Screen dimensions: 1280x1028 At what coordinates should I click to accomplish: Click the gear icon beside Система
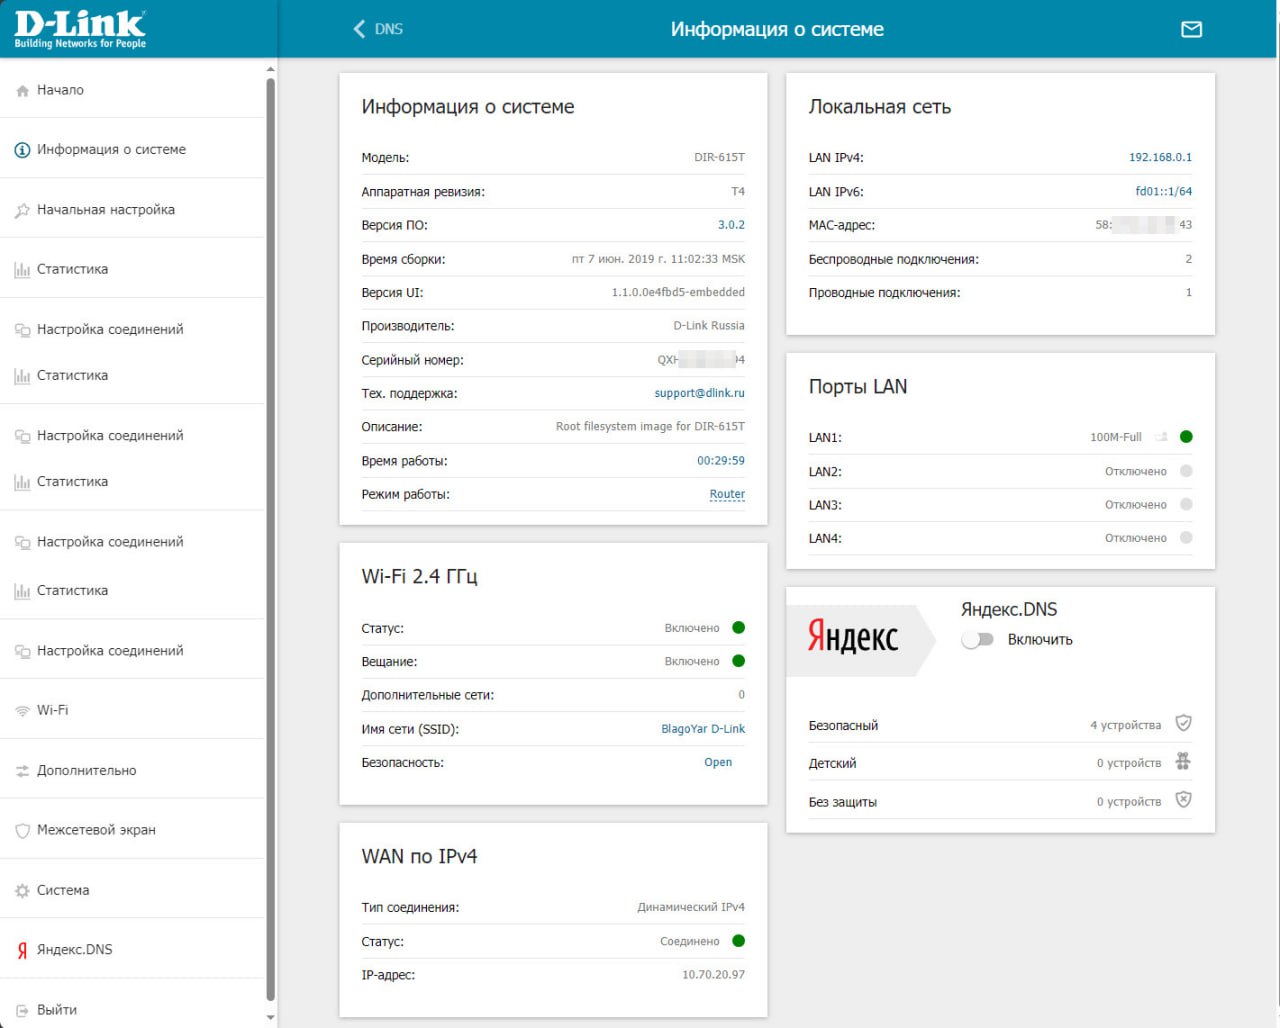[x=22, y=891]
